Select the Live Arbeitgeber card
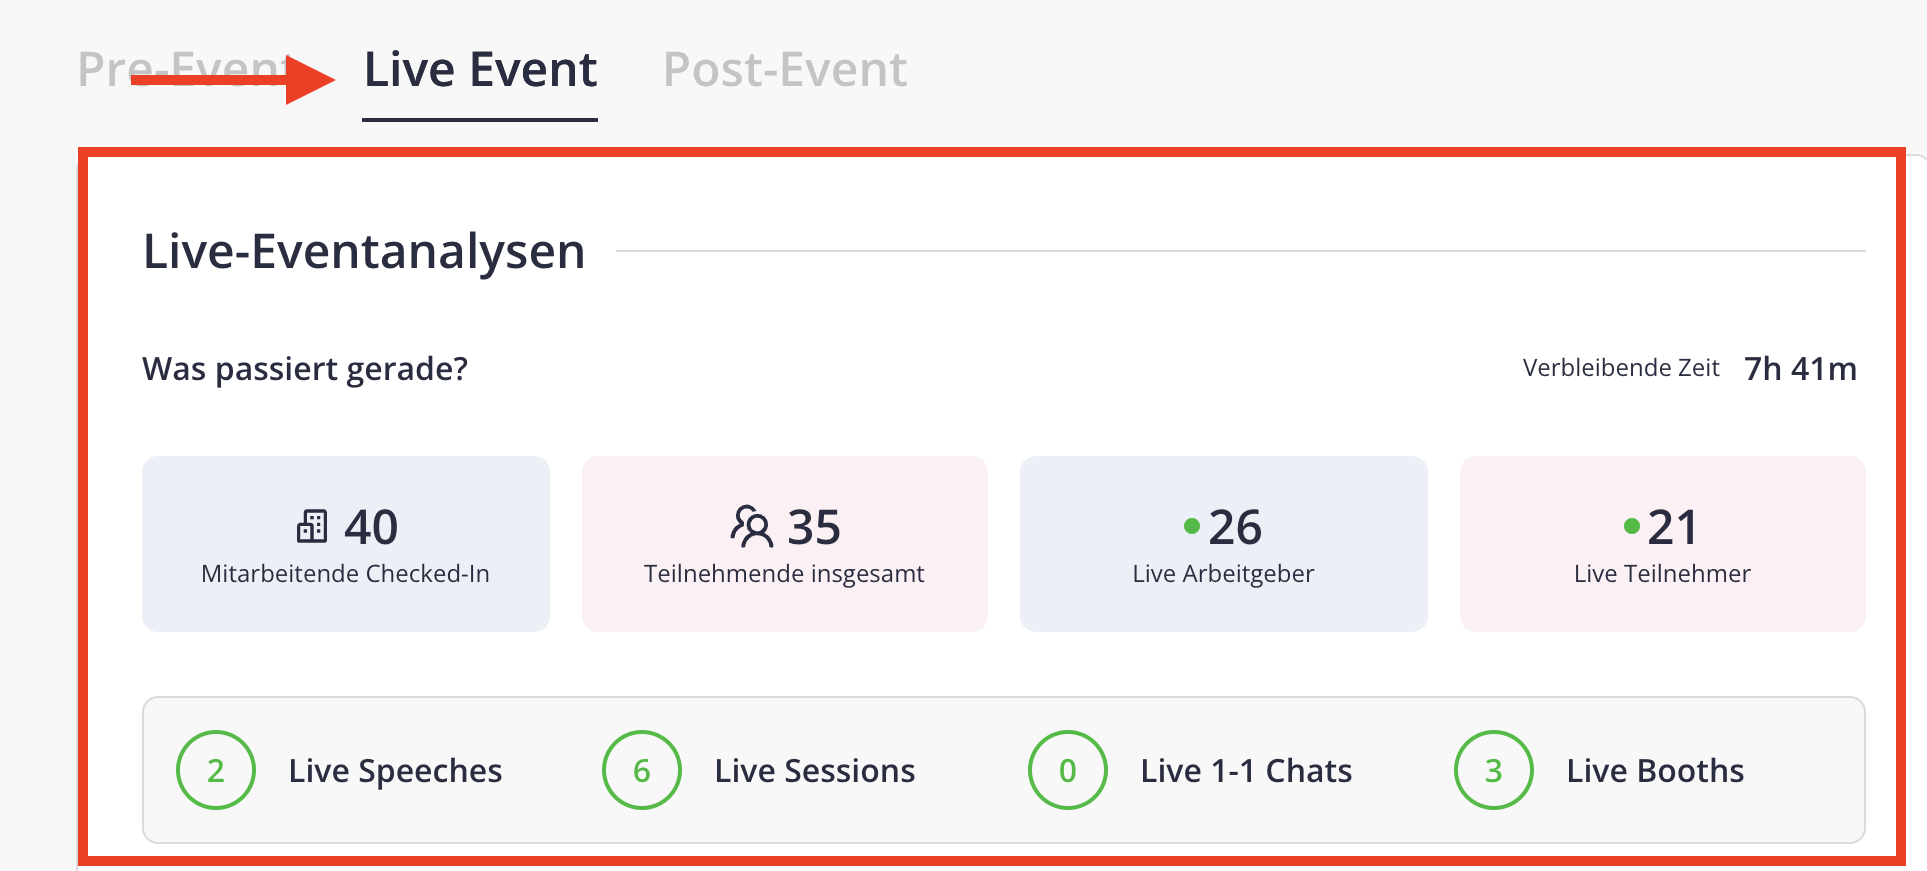 coord(1224,544)
